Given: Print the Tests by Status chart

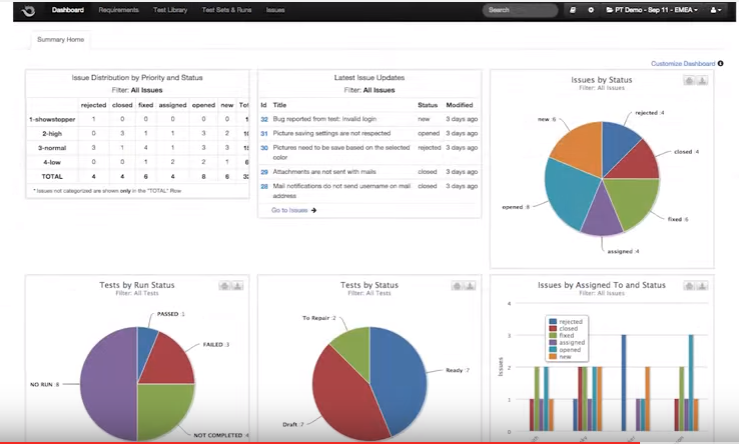Looking at the screenshot, I should 457,286.
